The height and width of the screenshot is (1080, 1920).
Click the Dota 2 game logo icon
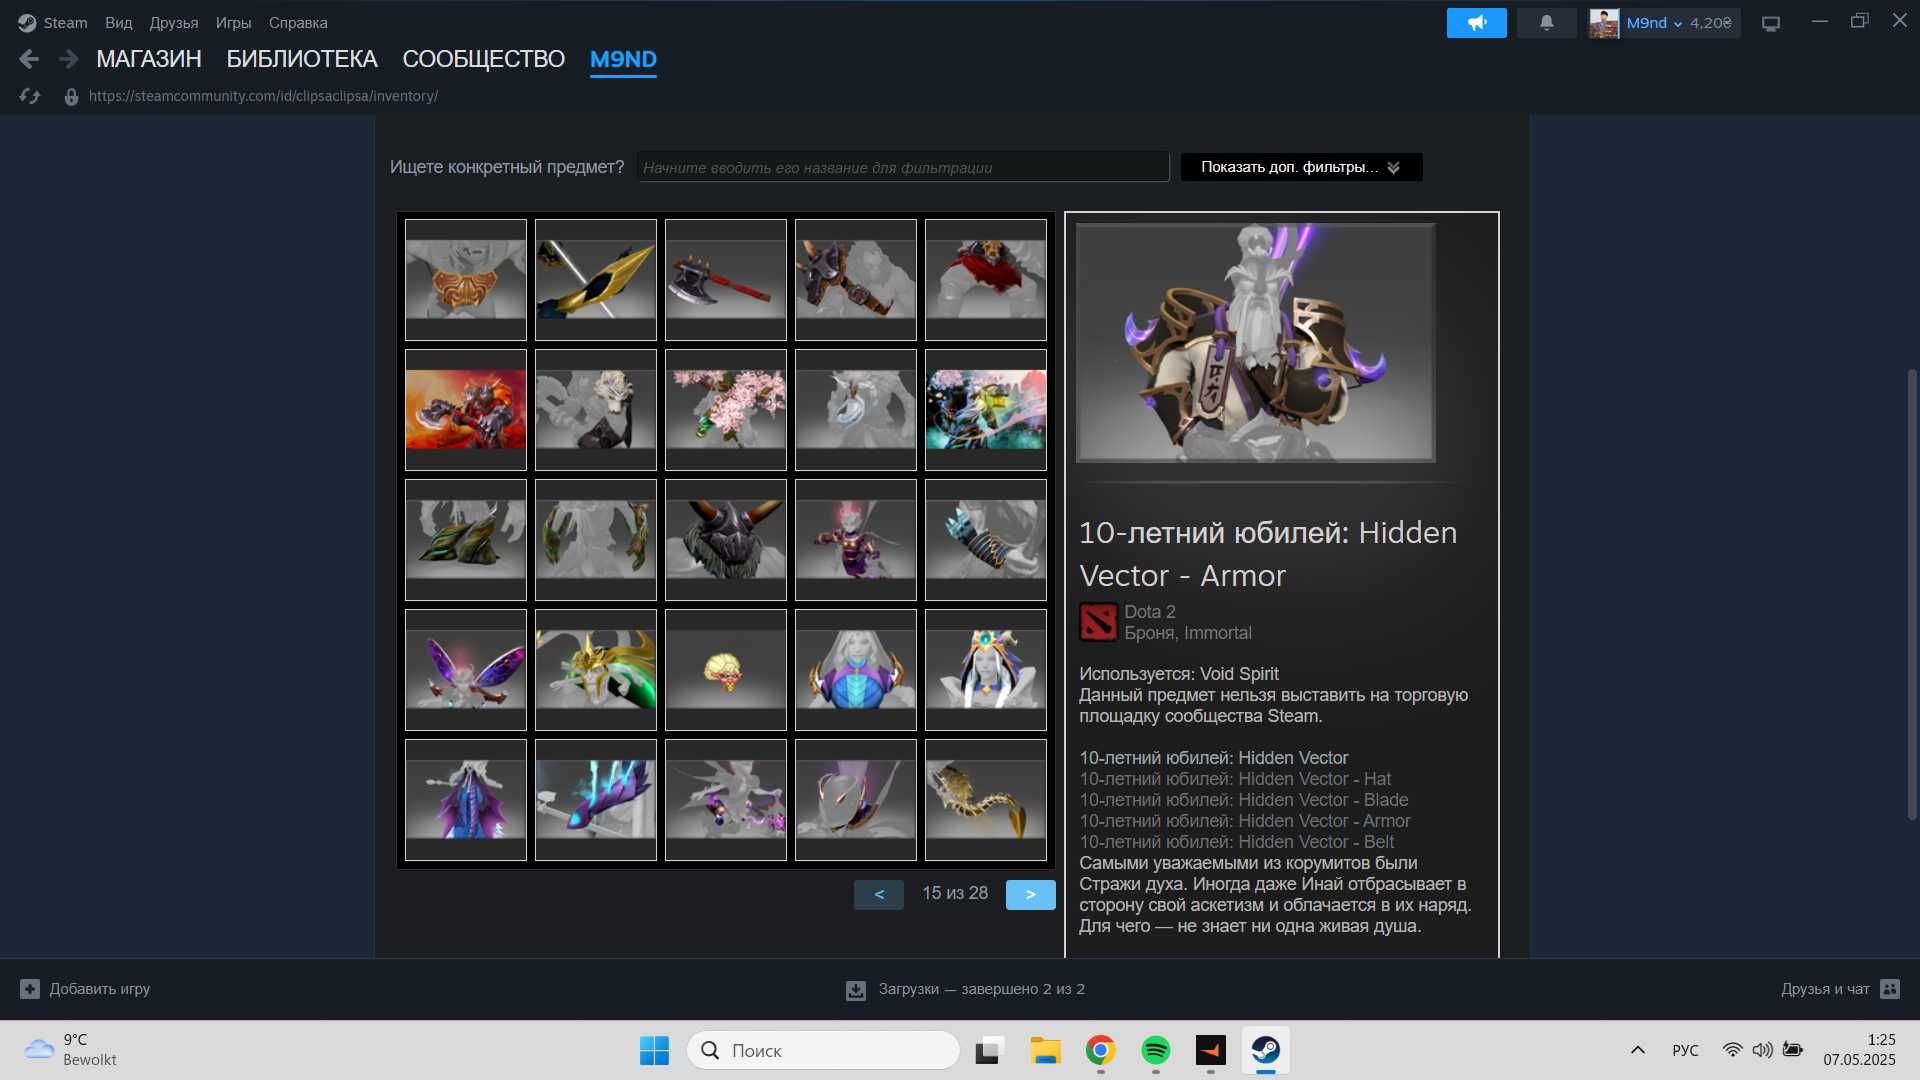coord(1098,622)
